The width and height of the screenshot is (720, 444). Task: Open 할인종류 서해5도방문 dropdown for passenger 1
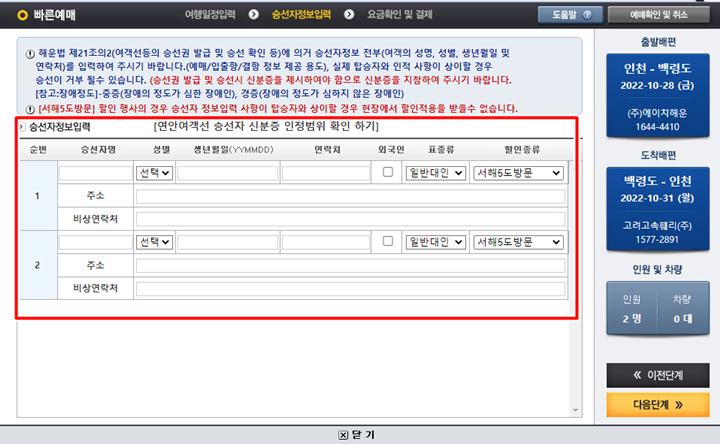pos(518,173)
